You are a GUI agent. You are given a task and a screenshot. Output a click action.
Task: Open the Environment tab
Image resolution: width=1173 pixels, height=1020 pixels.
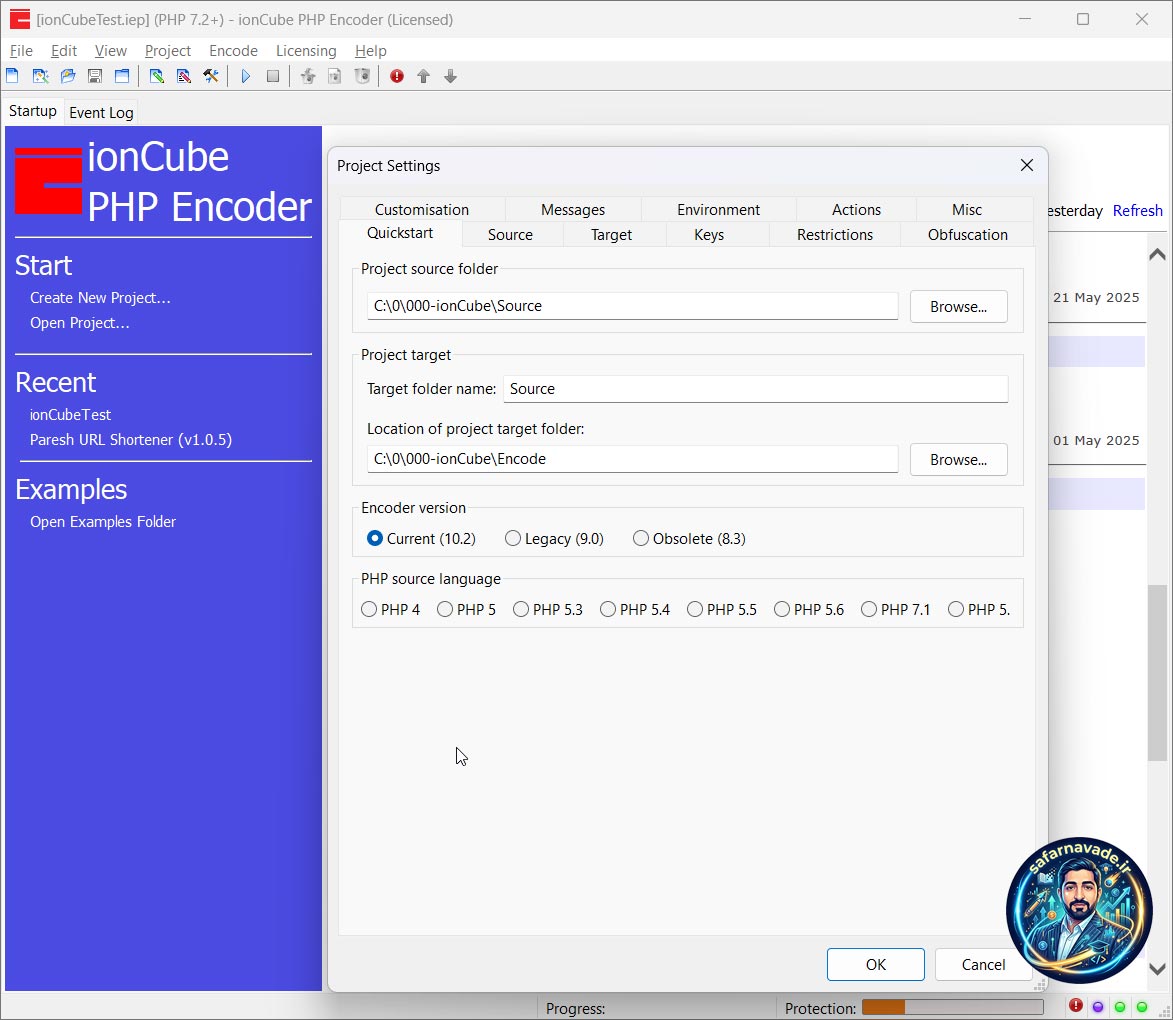[x=718, y=210]
